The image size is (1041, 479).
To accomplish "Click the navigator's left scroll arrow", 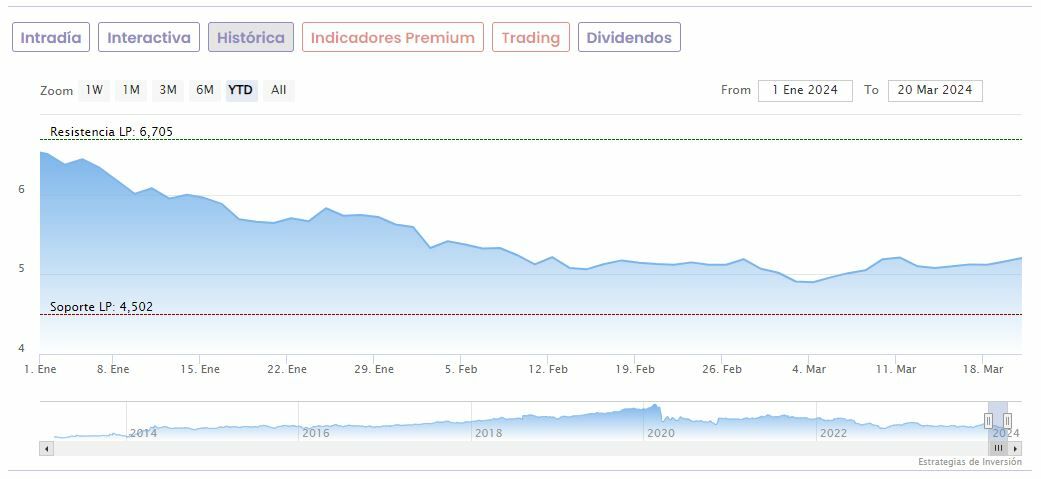I will [x=46, y=449].
